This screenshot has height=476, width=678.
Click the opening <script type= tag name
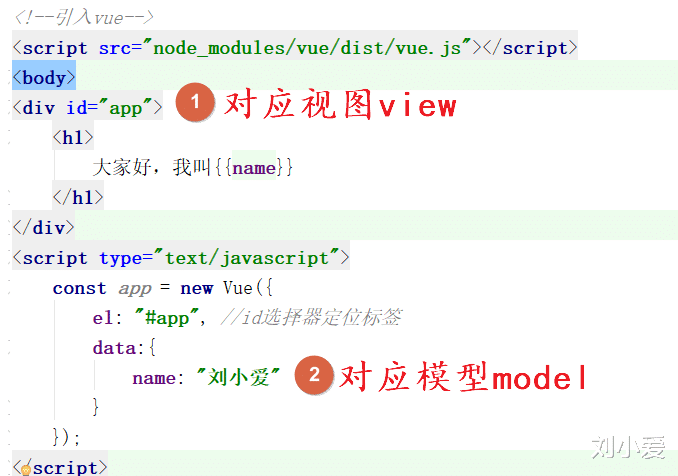55,259
